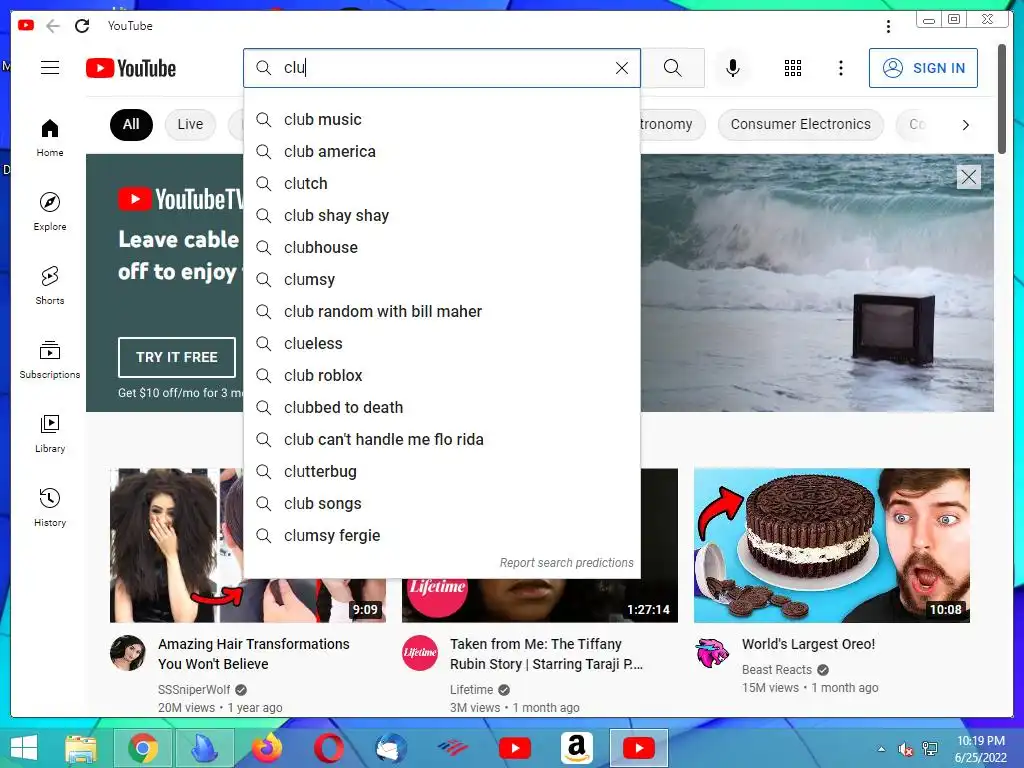Screen dimensions: 1024x768
Task: Pick the 'clumsy fergie' suggestion
Action: tap(441, 536)
